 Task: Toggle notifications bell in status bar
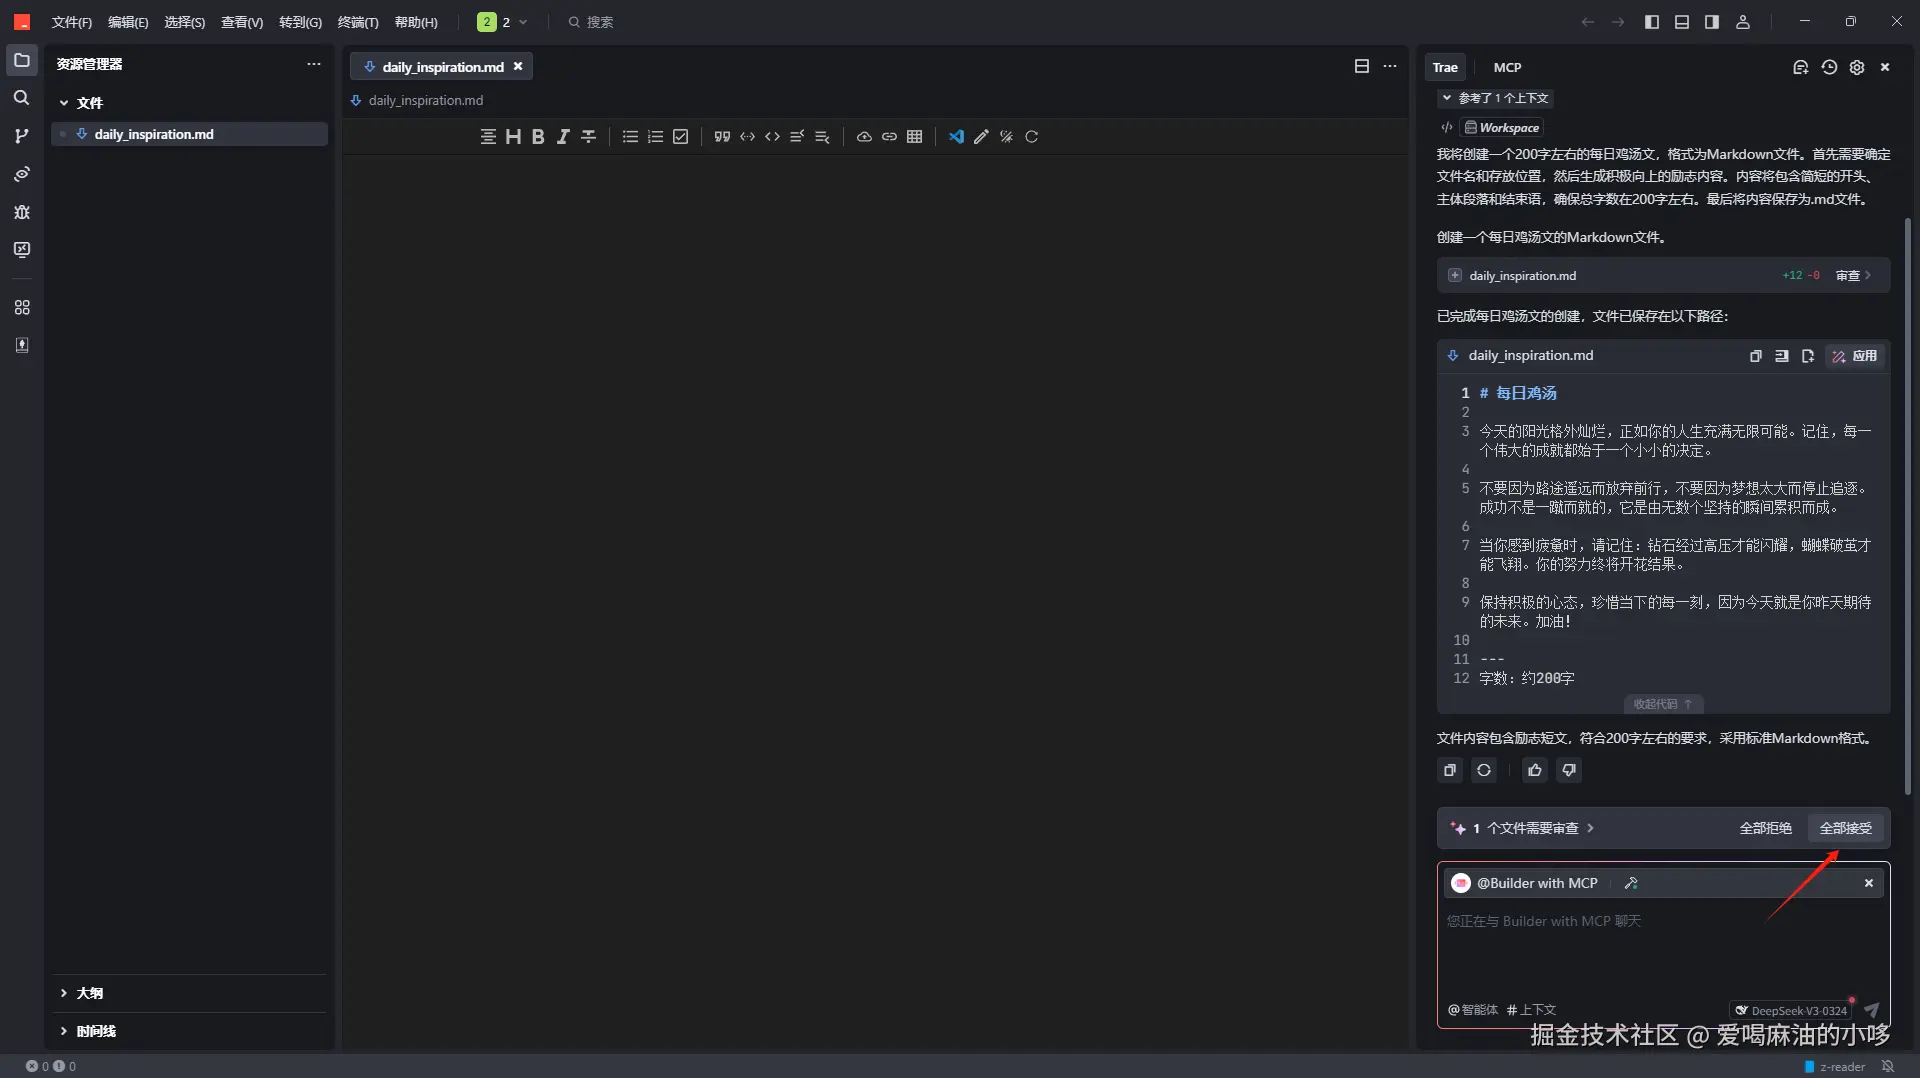click(x=1888, y=1066)
